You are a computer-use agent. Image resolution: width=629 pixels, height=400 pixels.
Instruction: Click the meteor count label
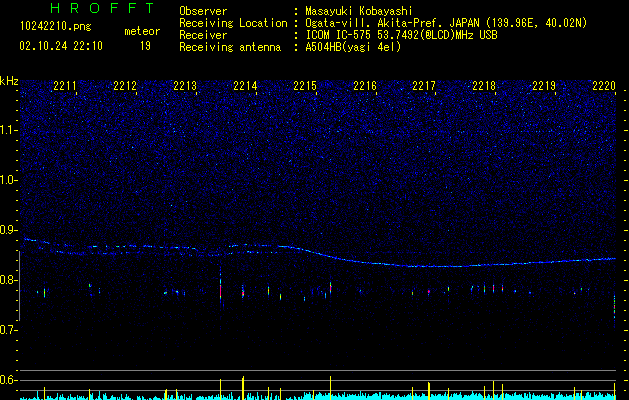tap(142, 31)
